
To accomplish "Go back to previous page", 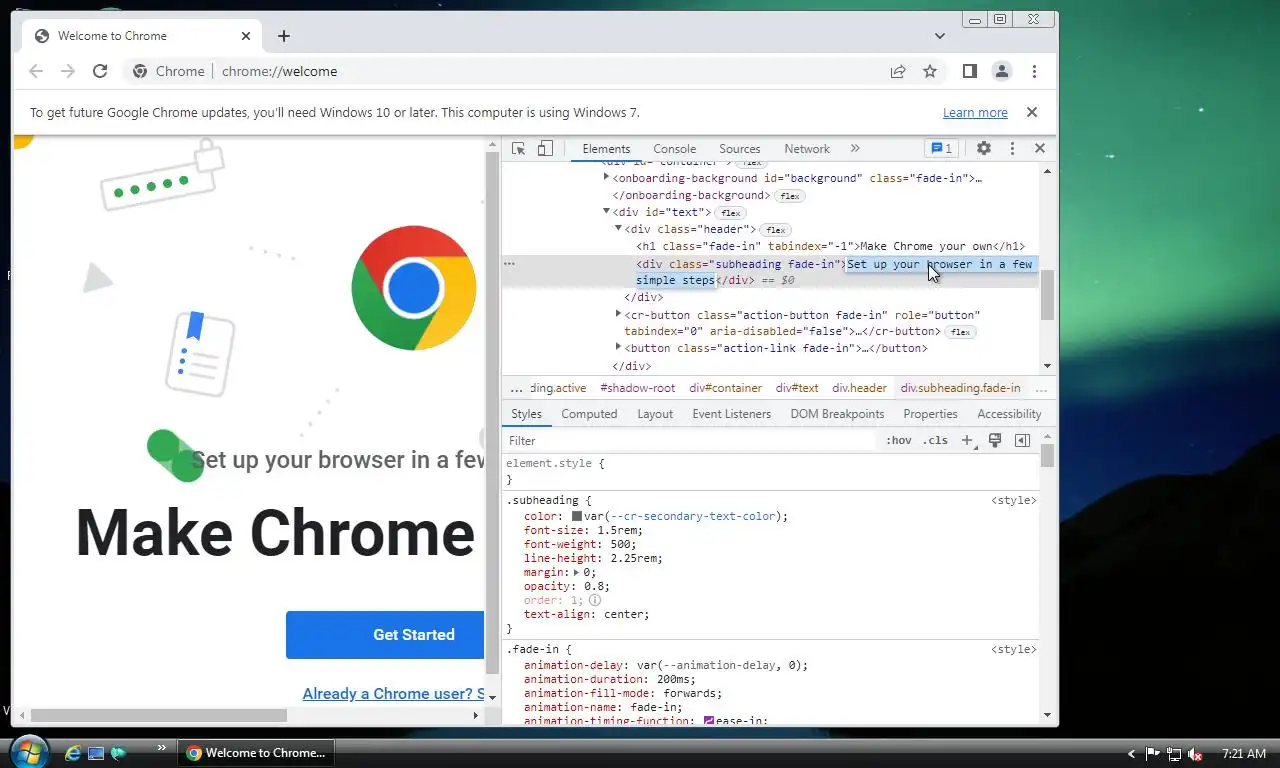I will coord(36,71).
